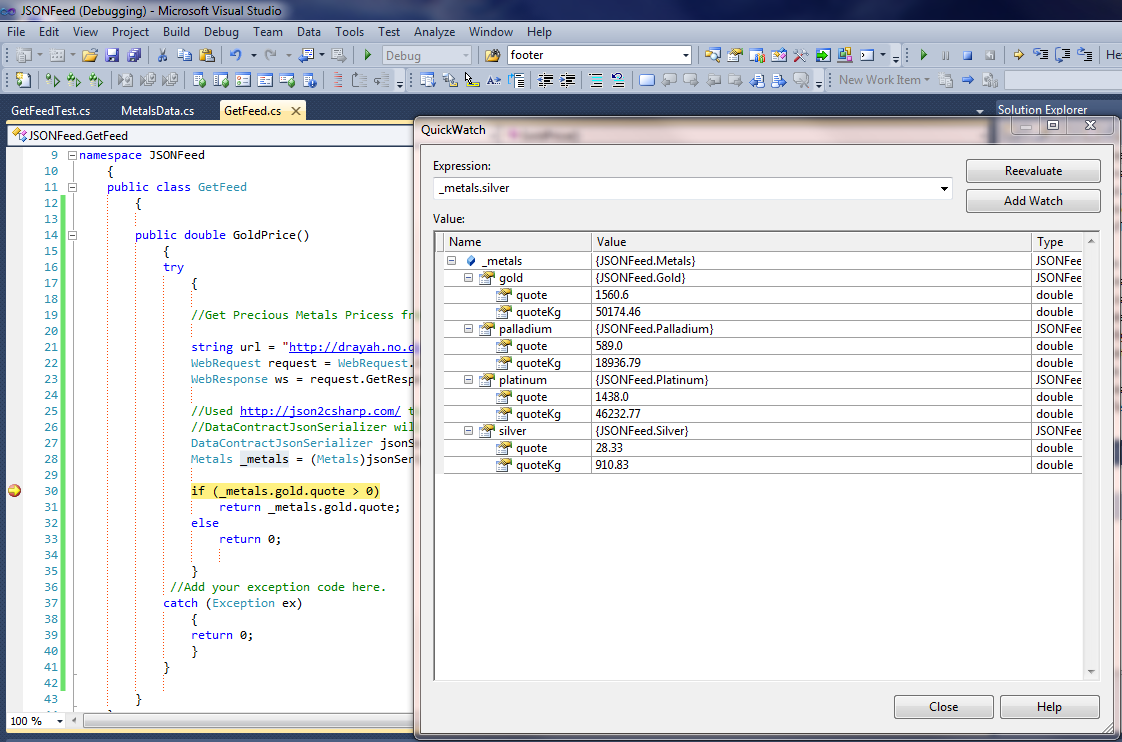Close the GetFeed.cs tab
The image size is (1122, 742).
click(296, 111)
